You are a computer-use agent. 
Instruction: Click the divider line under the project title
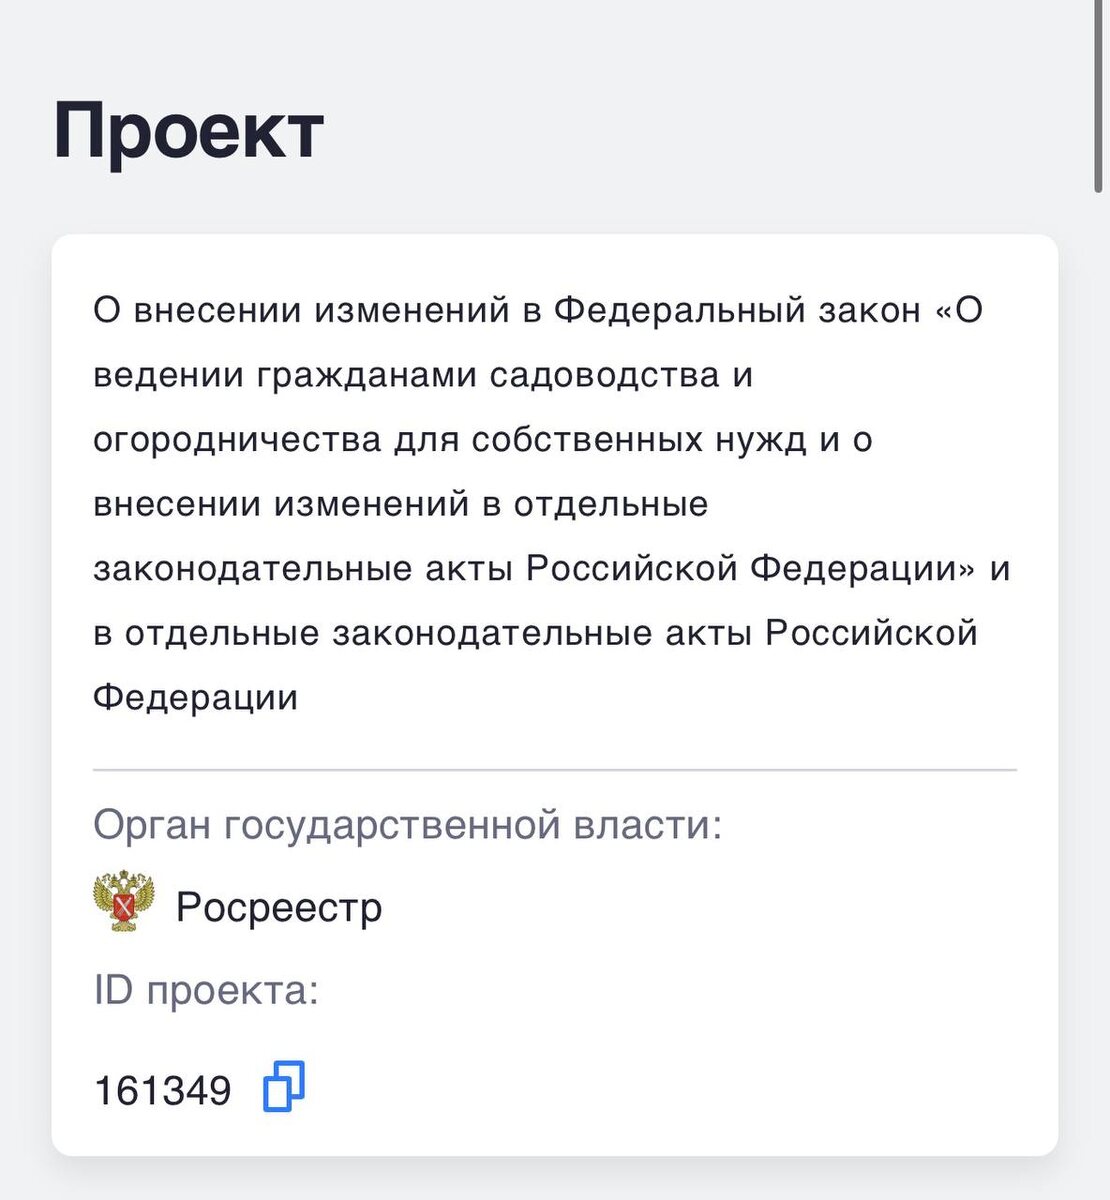tap(553, 770)
